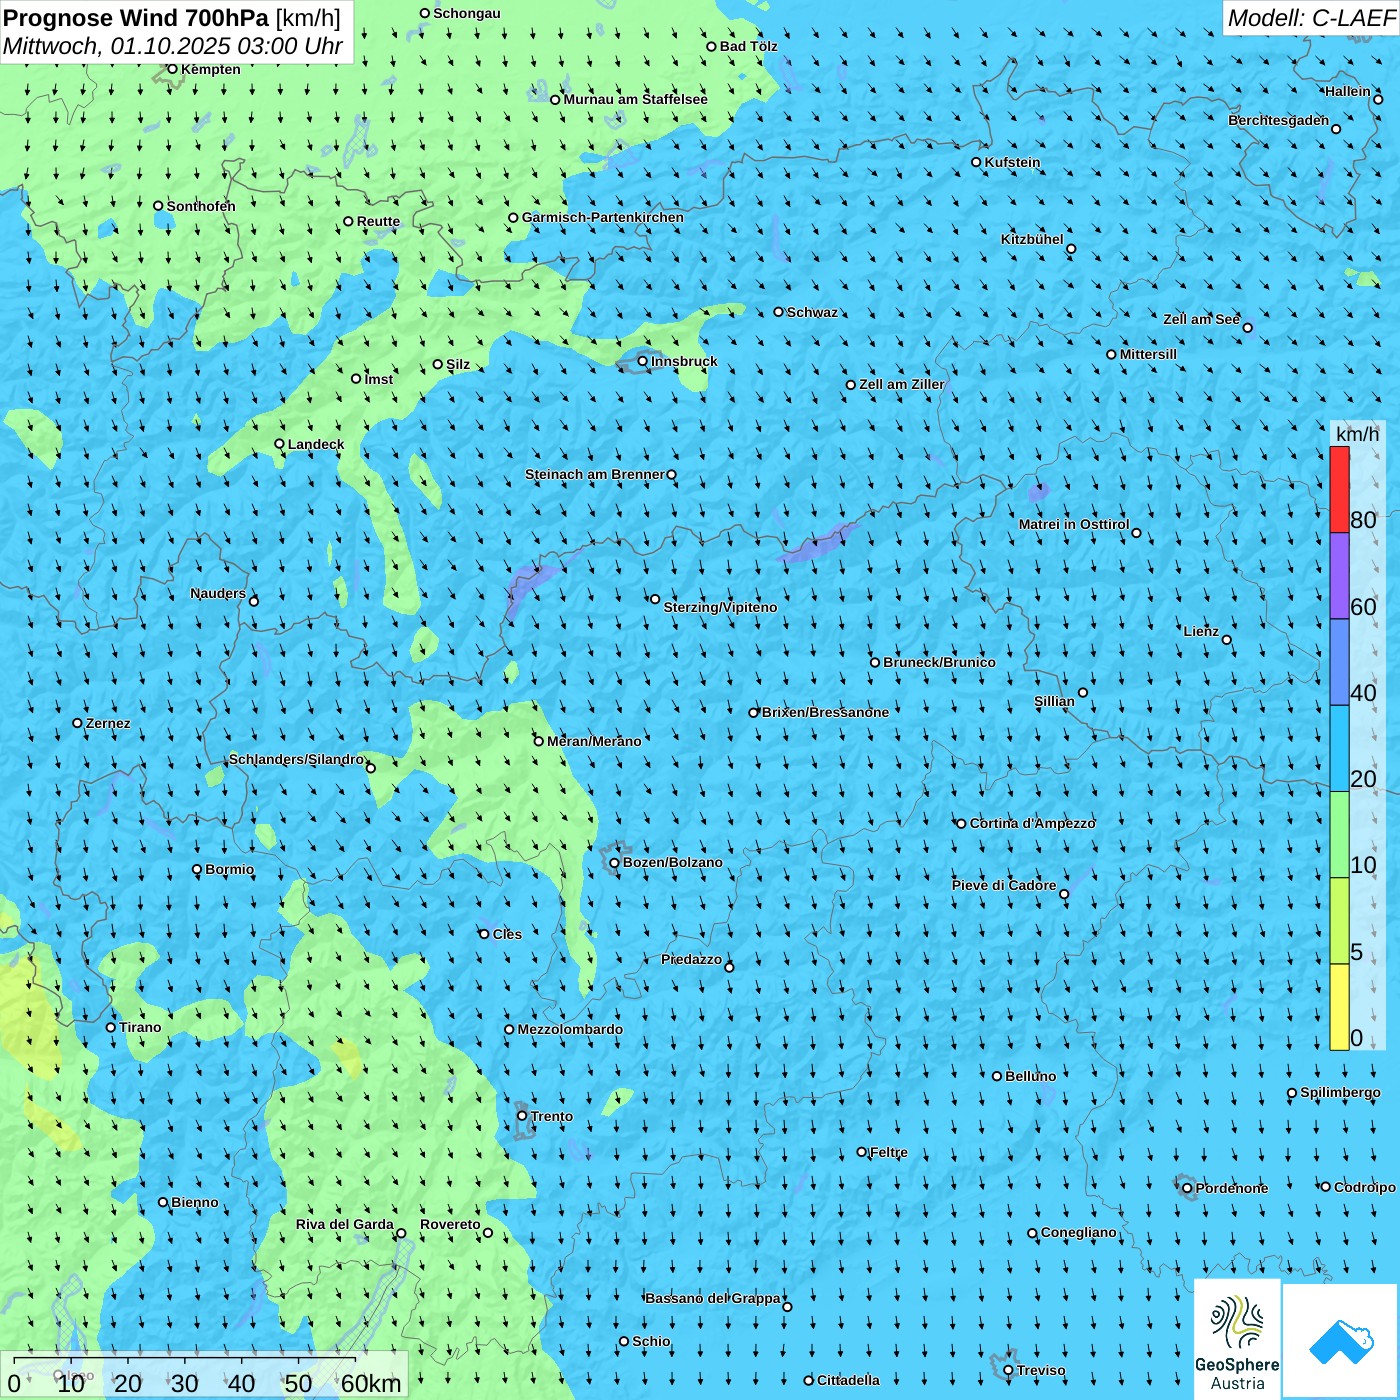Image resolution: width=1400 pixels, height=1400 pixels.
Task: Click the Bassano del Grappa label
Action: [713, 1298]
